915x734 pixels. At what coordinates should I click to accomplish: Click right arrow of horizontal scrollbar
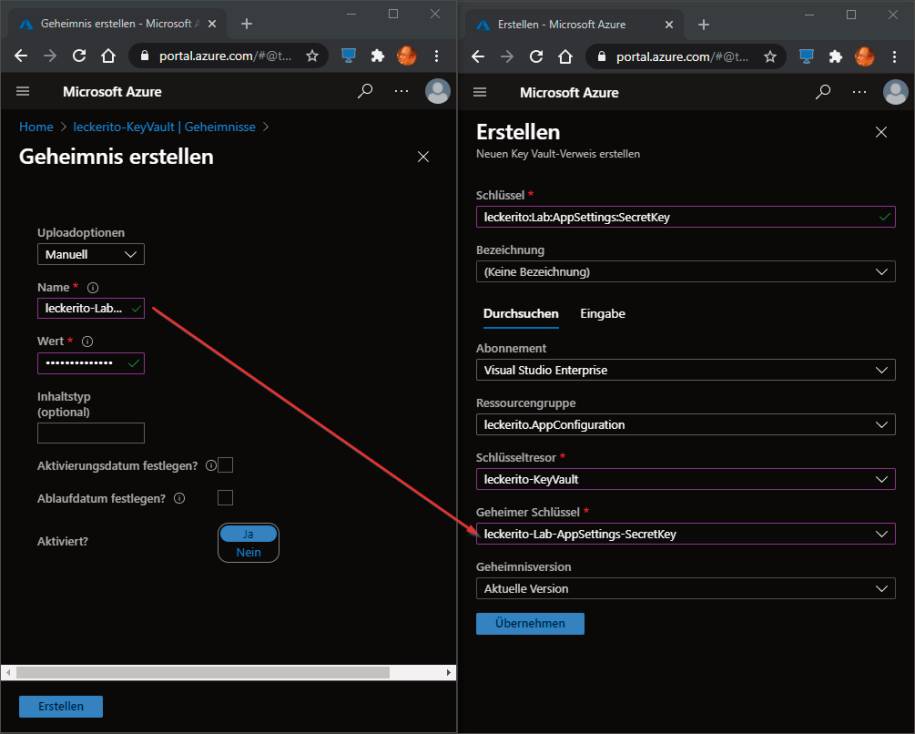(448, 673)
